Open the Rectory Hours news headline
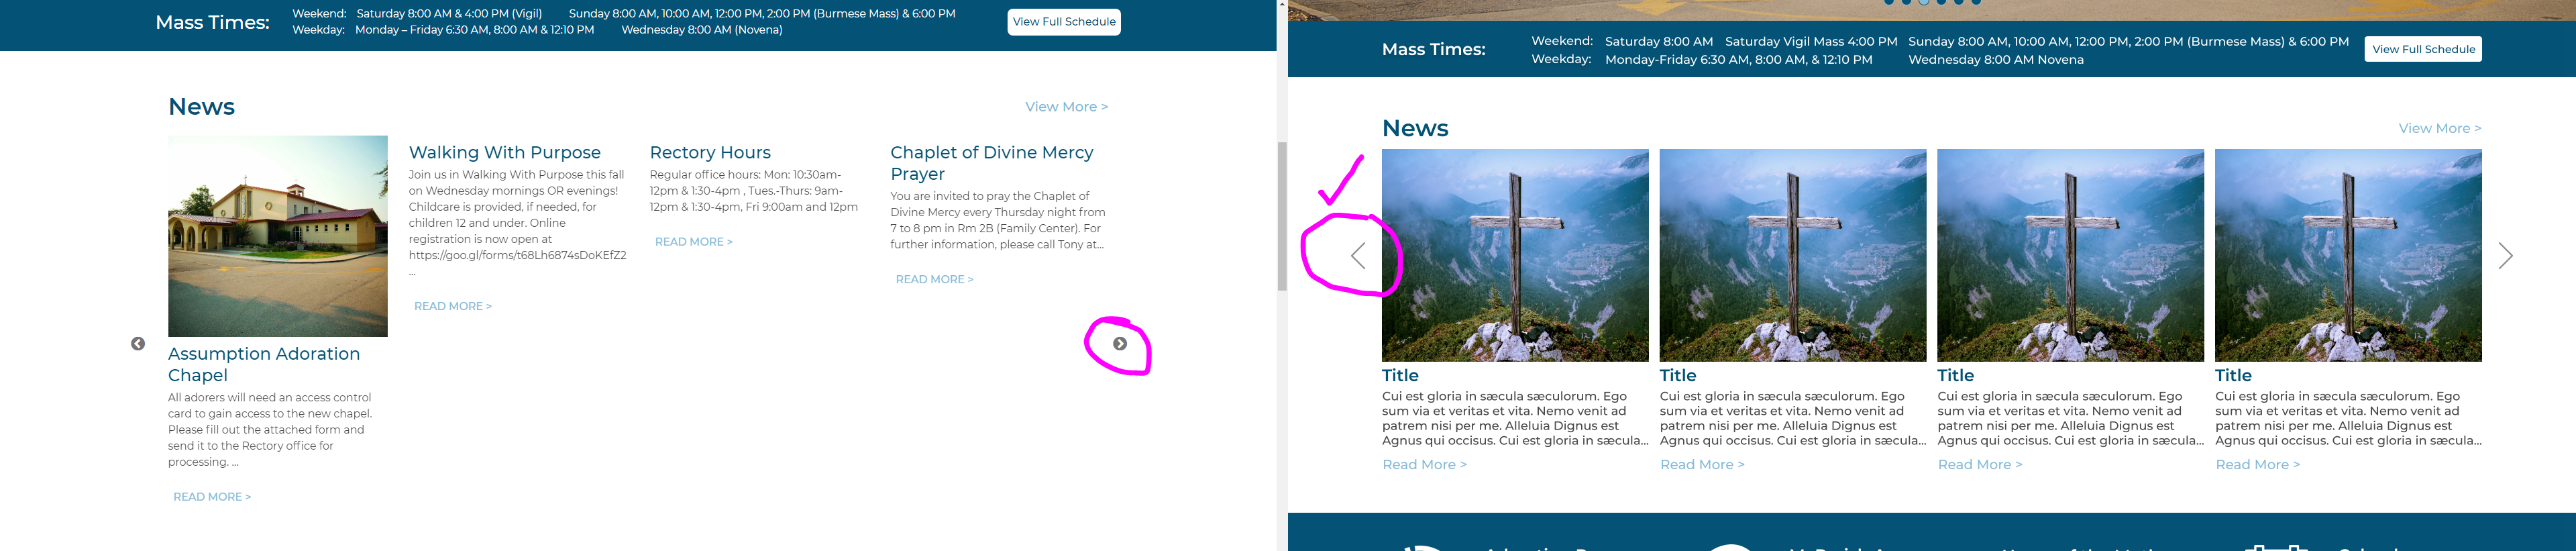 710,152
